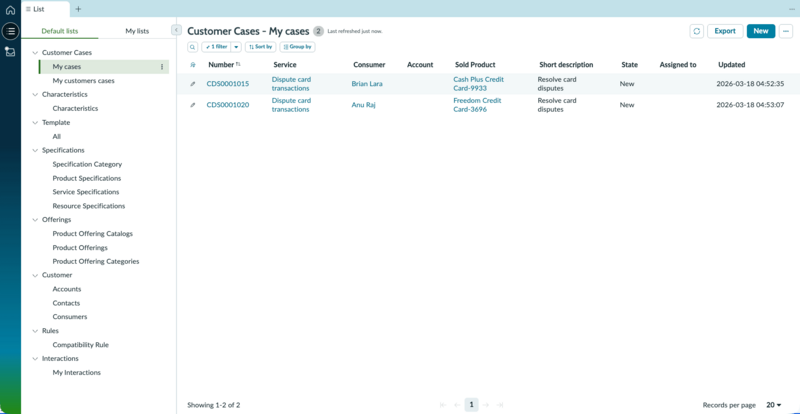The width and height of the screenshot is (800, 414).
Task: Open the more actions ellipsis beside New
Action: [786, 31]
